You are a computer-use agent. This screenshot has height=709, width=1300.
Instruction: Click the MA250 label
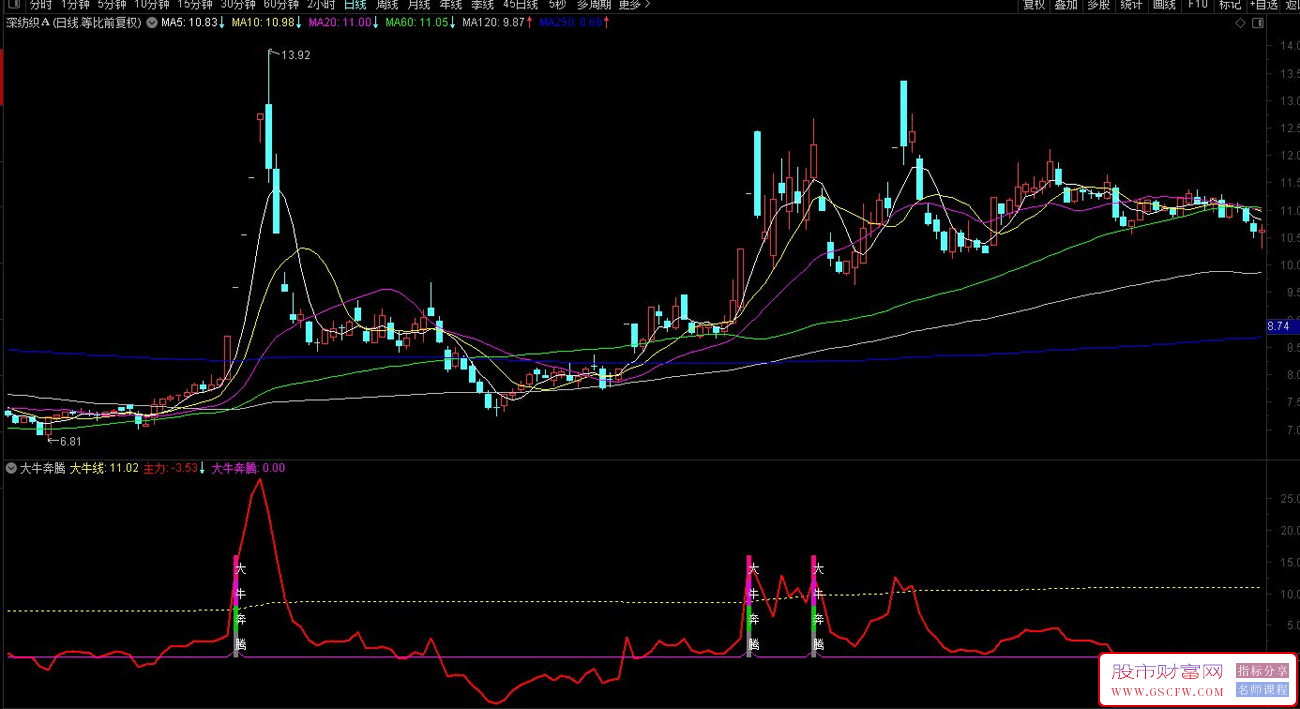pos(571,22)
